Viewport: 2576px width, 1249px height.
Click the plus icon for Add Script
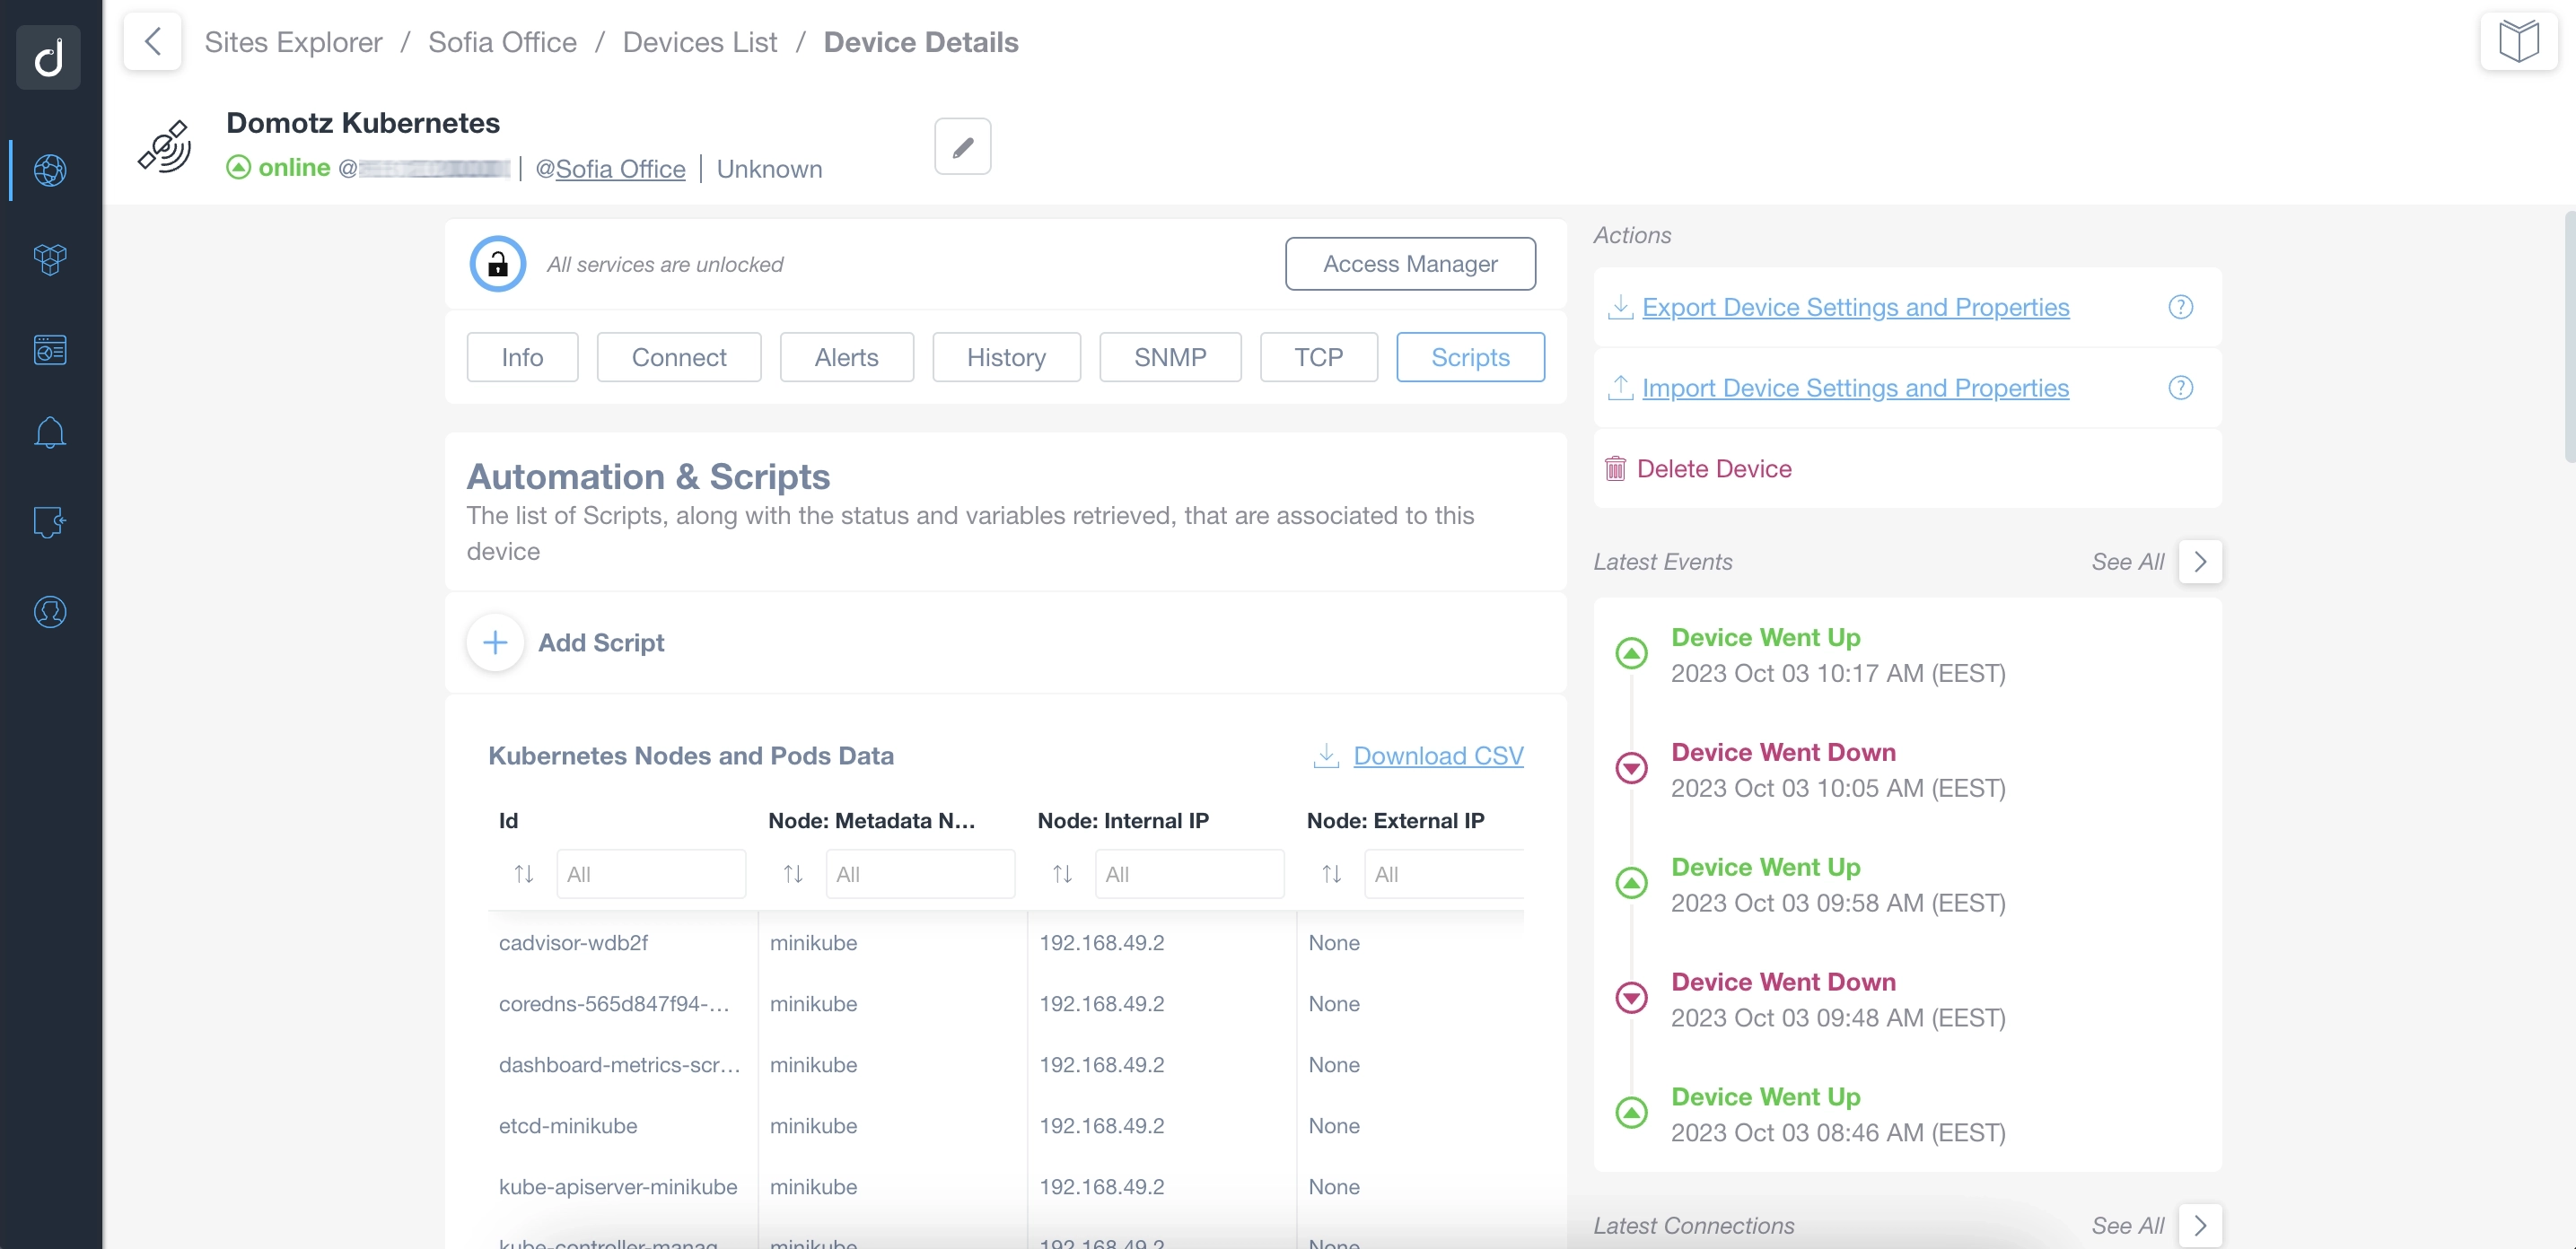point(495,642)
